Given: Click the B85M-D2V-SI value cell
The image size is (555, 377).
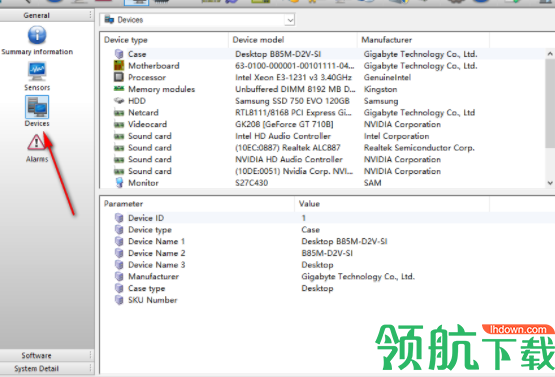Looking at the screenshot, I should pos(327,253).
